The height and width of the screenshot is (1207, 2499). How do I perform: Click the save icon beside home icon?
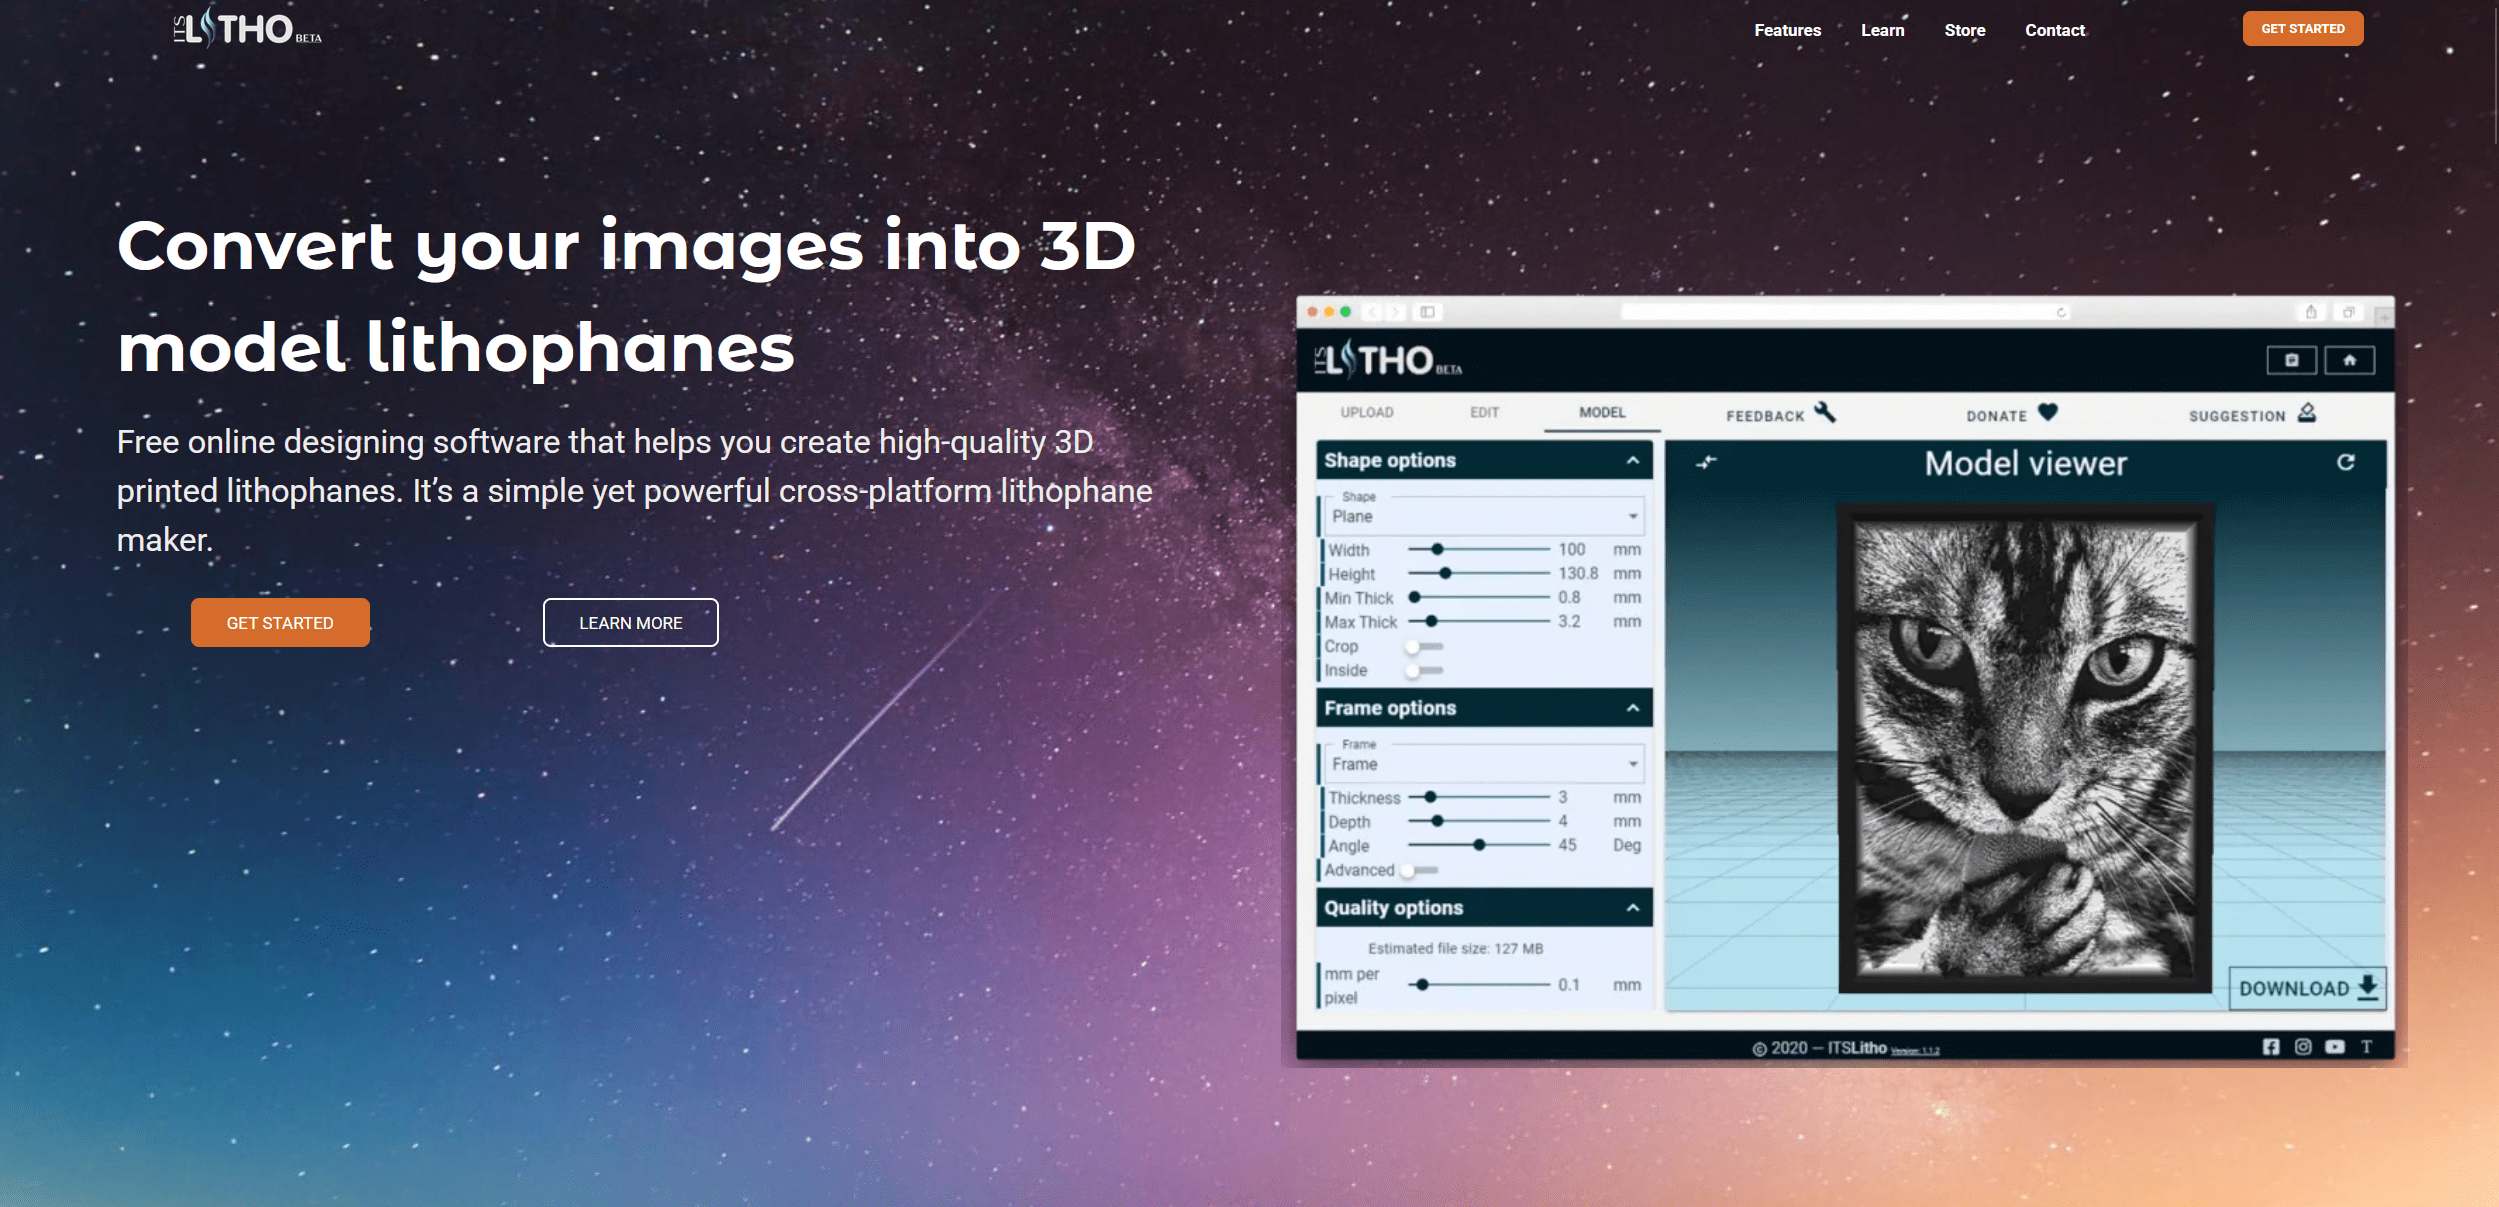point(2291,360)
